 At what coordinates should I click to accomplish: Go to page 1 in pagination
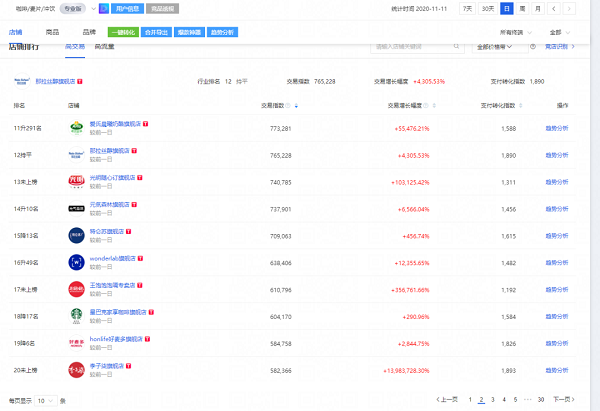[470, 400]
